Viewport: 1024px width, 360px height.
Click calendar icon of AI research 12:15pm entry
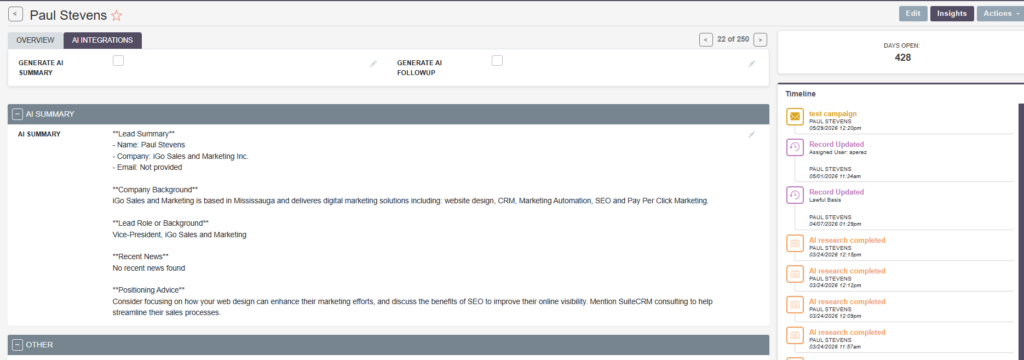(795, 244)
